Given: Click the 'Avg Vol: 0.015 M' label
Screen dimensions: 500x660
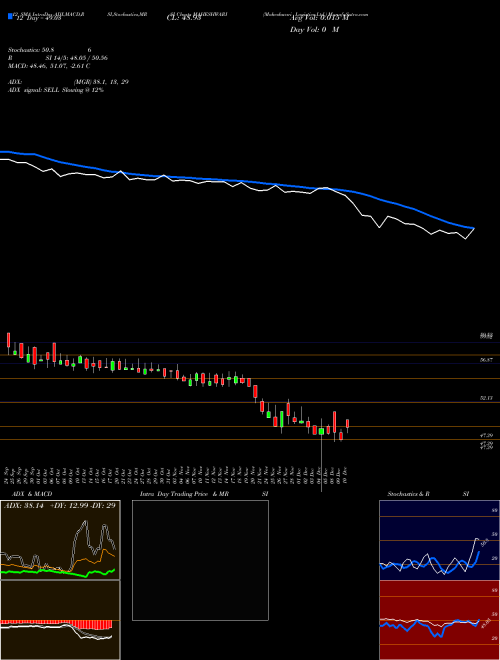Looking at the screenshot, I should coord(319,18).
